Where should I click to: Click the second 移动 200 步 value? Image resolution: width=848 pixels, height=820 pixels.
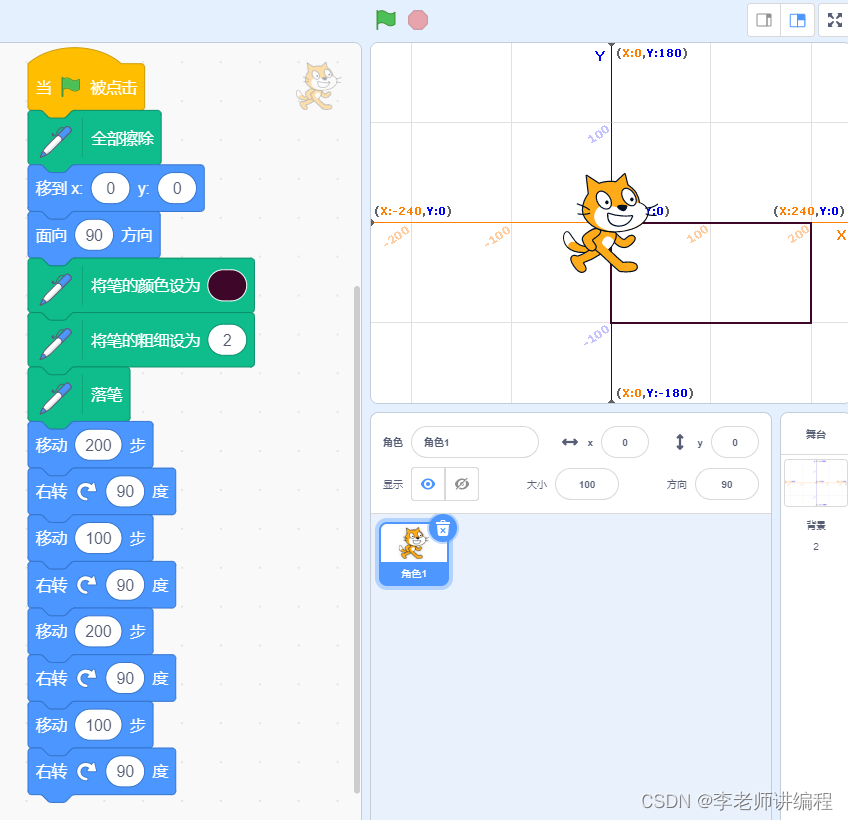(98, 631)
